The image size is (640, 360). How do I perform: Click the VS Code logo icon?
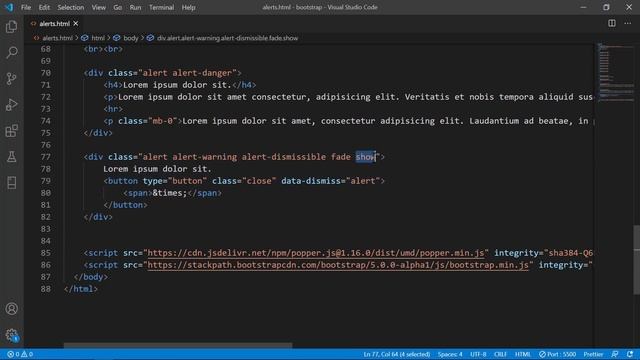(9, 7)
